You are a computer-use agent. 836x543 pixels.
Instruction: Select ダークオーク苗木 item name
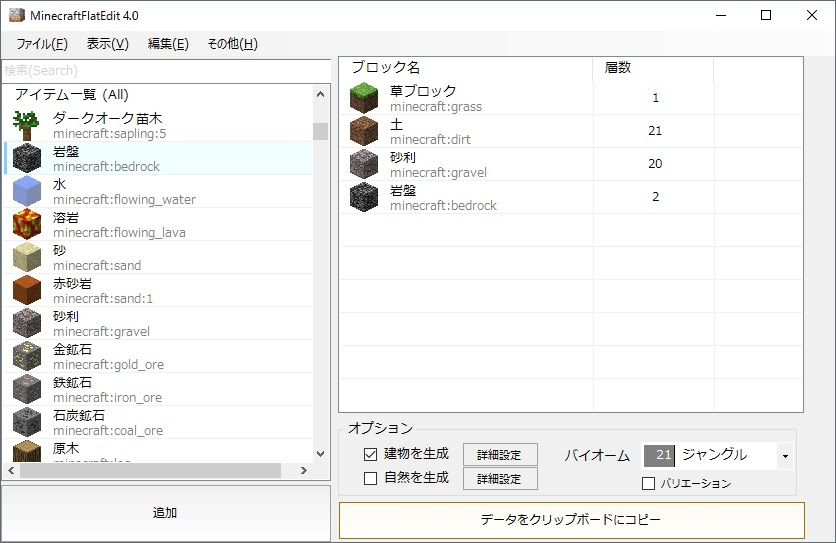tap(107, 118)
